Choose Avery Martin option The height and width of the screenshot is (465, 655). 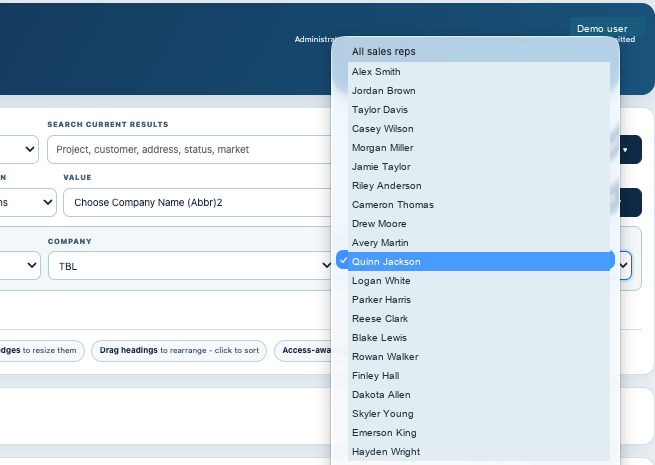click(479, 243)
